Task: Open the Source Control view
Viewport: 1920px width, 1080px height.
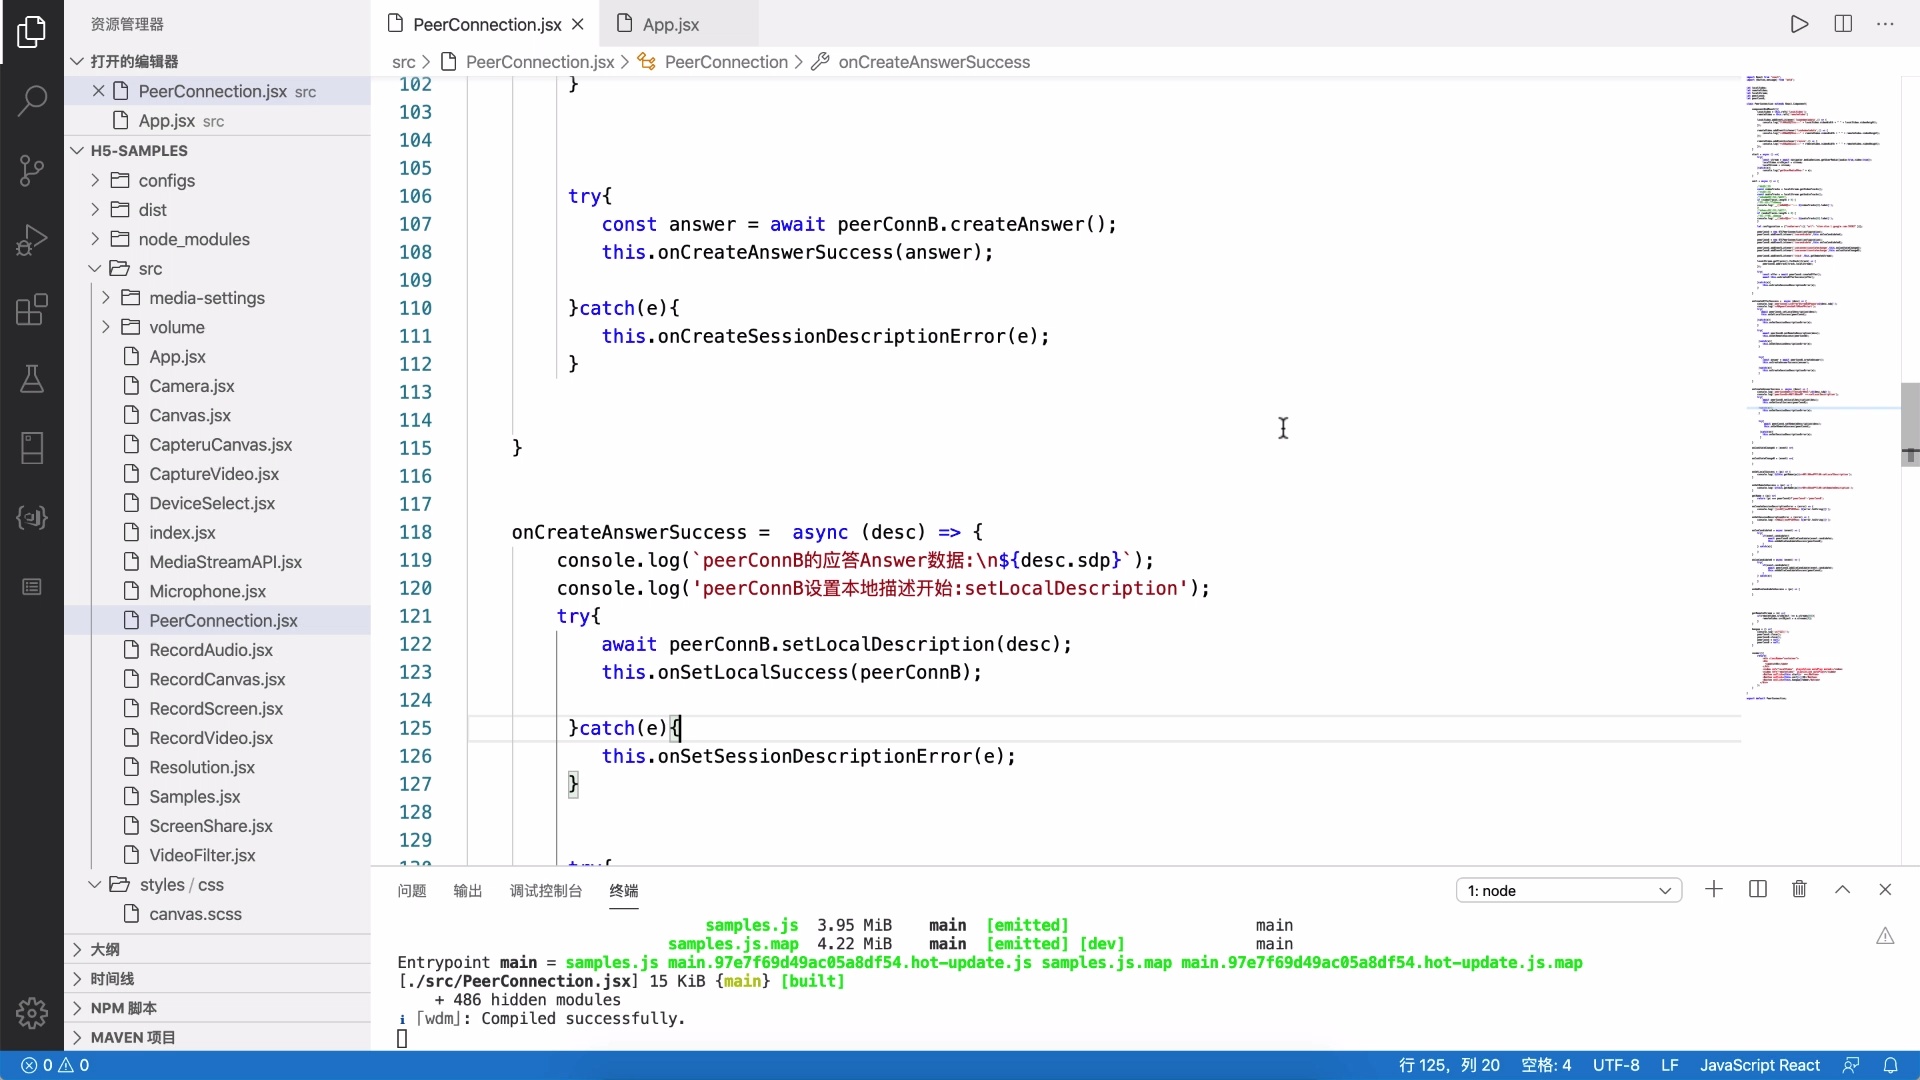Action: pos(32,170)
